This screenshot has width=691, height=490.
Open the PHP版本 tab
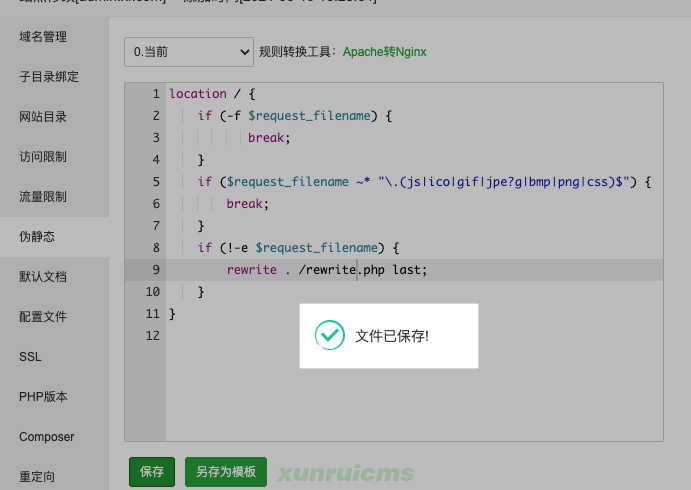tap(43, 397)
